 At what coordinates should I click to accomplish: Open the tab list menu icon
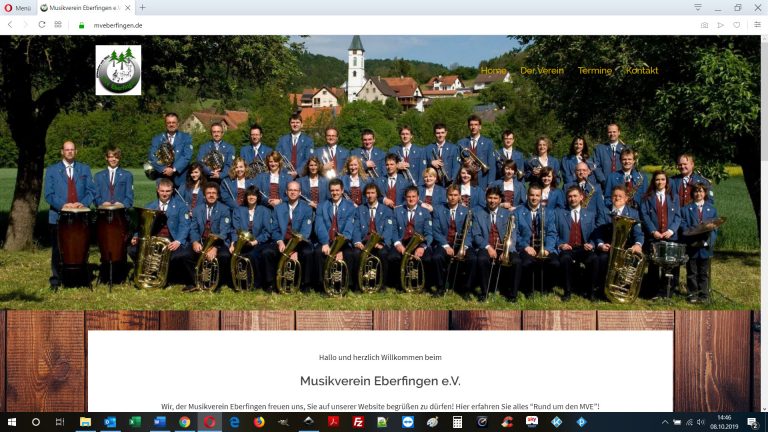698,7
